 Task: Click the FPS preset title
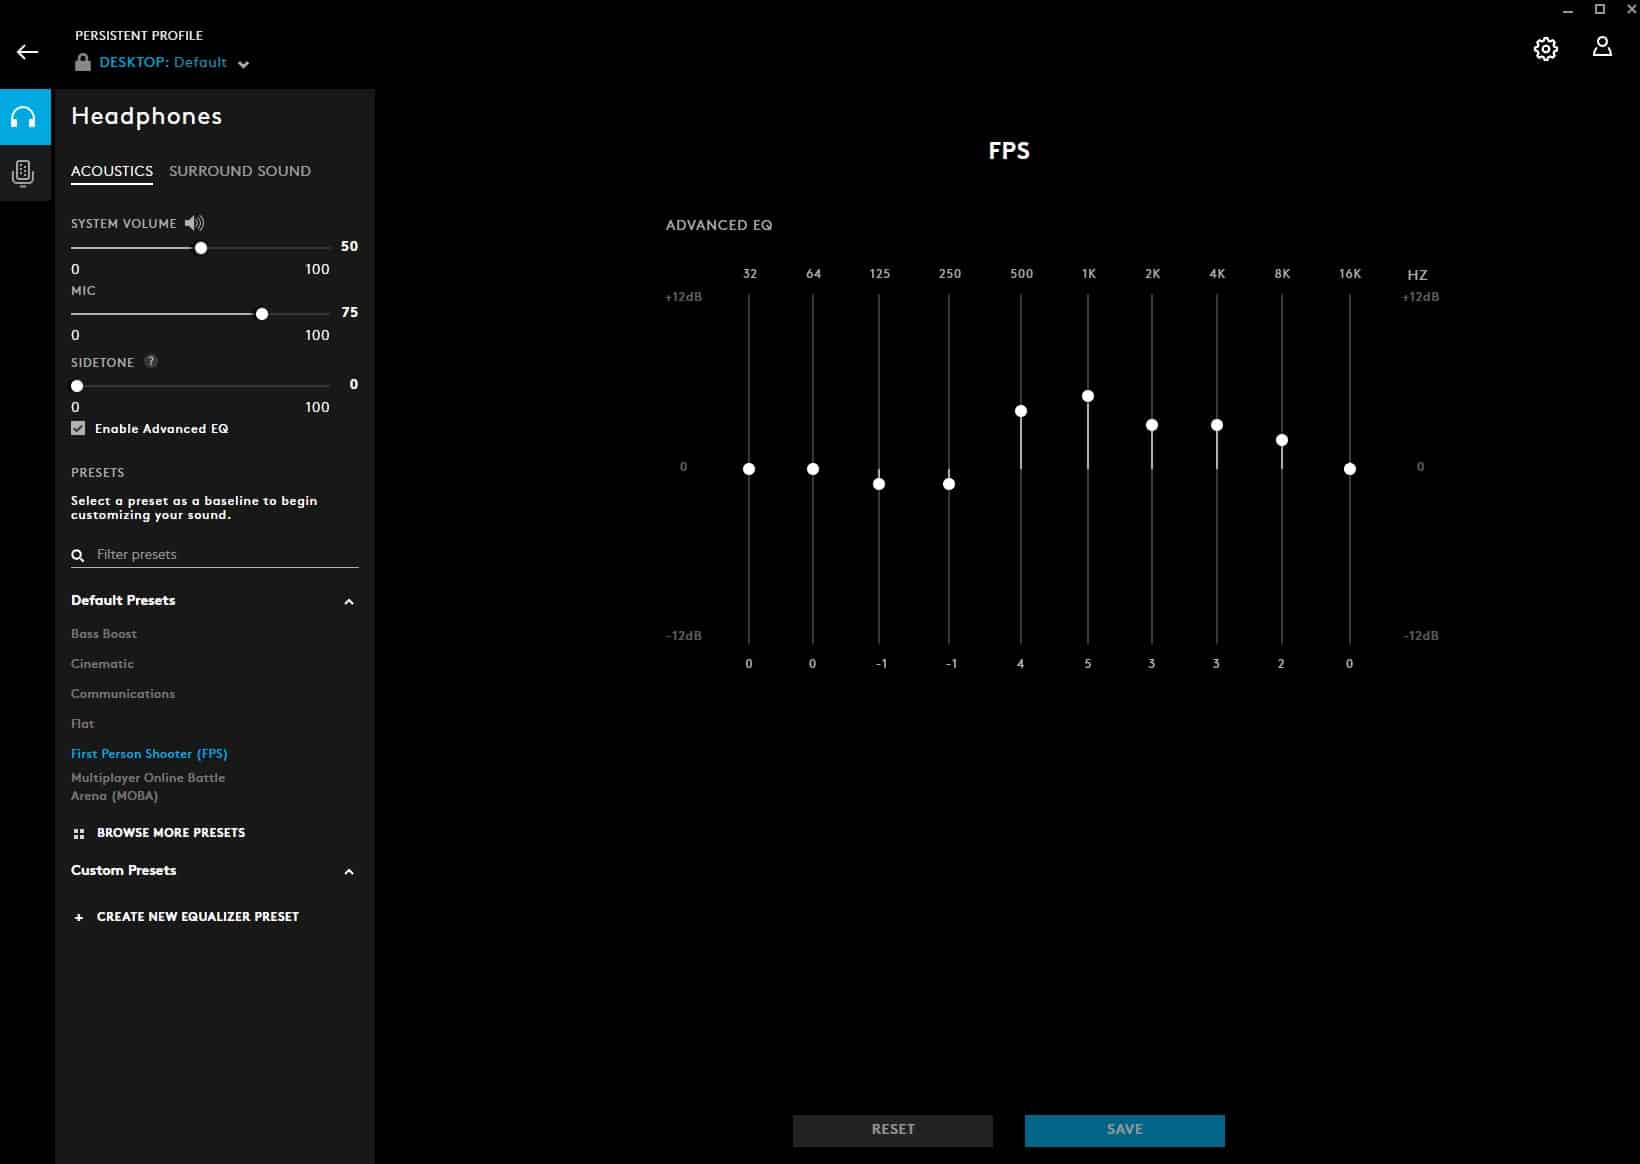point(1009,151)
